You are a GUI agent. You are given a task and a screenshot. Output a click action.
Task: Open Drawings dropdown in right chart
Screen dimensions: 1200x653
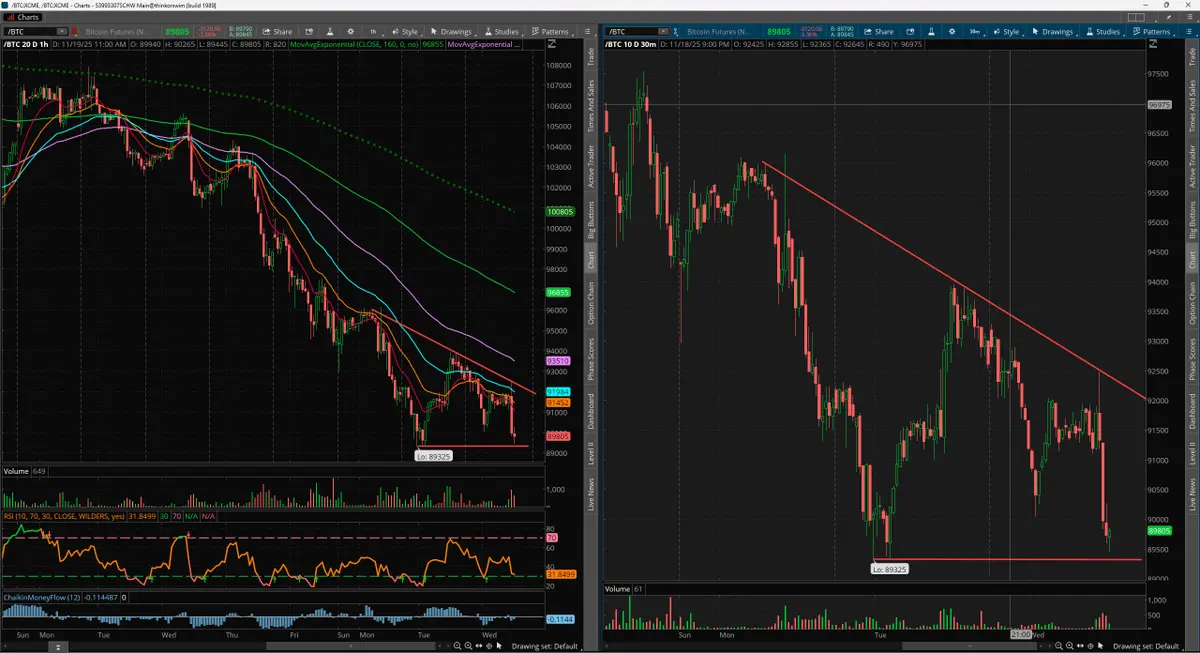click(x=1054, y=32)
